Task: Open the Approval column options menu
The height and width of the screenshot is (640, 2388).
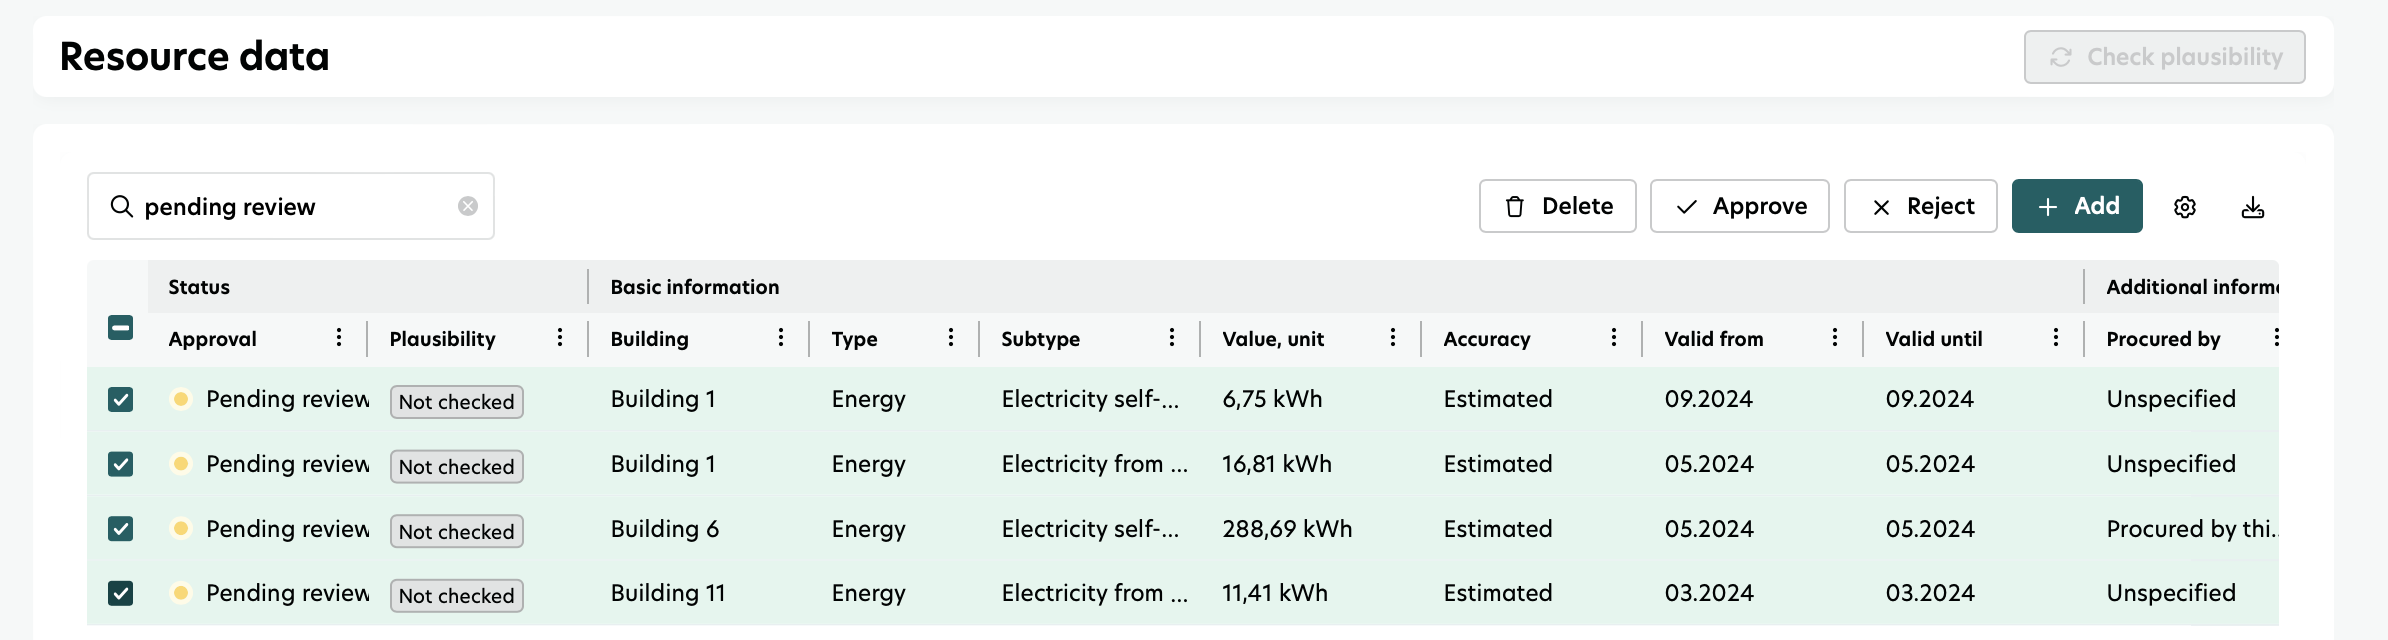Action: pyautogui.click(x=339, y=338)
